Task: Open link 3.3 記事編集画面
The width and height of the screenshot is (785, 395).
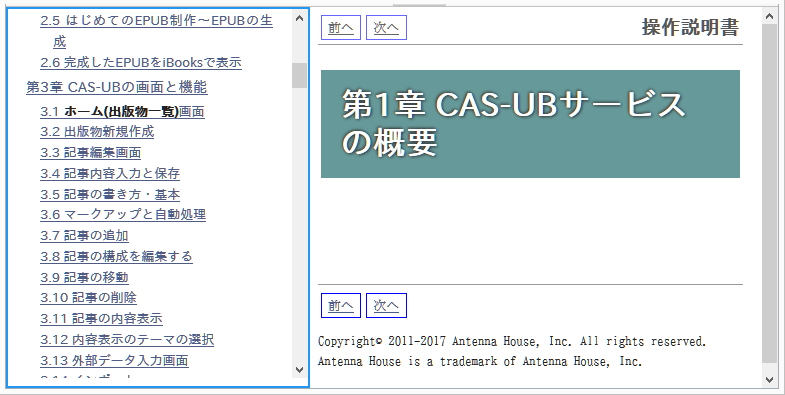Action: (x=91, y=153)
